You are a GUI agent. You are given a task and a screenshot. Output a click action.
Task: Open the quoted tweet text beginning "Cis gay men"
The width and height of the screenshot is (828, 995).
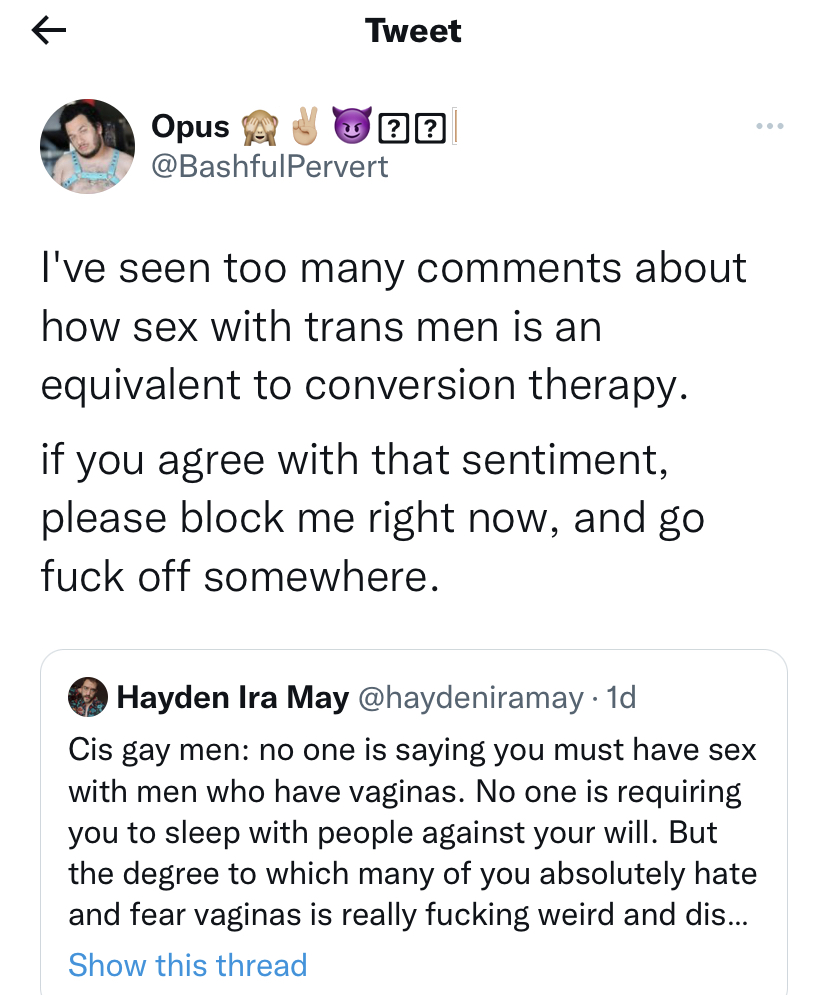tap(412, 832)
